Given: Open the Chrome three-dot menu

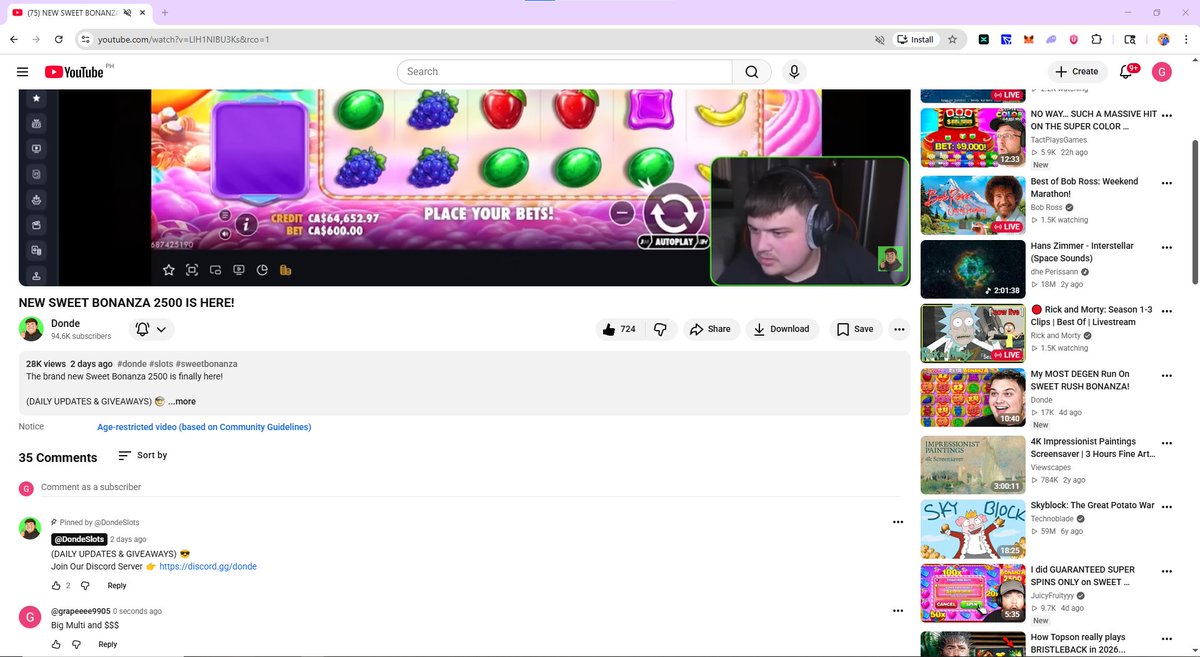Looking at the screenshot, I should pyautogui.click(x=1187, y=39).
